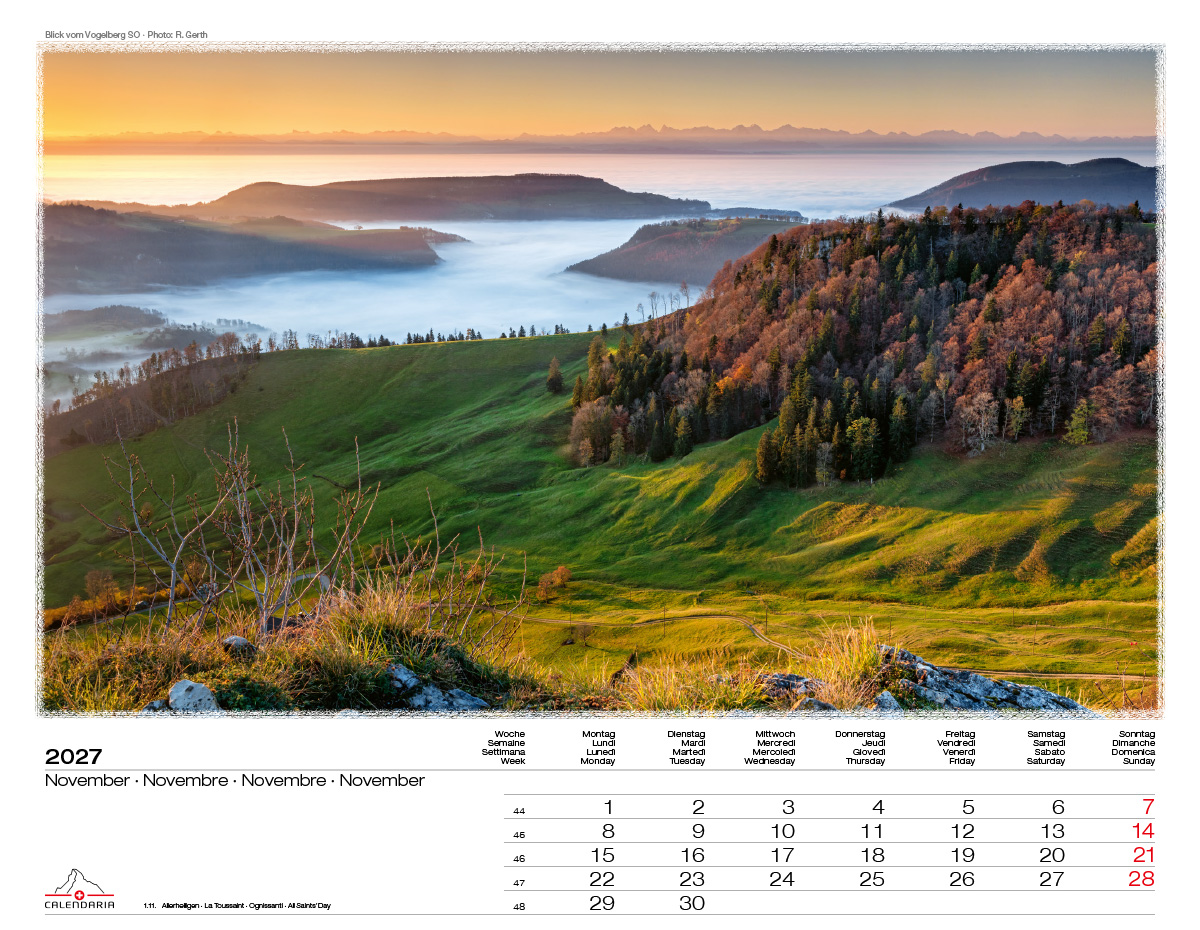This screenshot has width=1200, height=930.
Task: Click the 'Montag' Monday column header
Action: click(598, 734)
